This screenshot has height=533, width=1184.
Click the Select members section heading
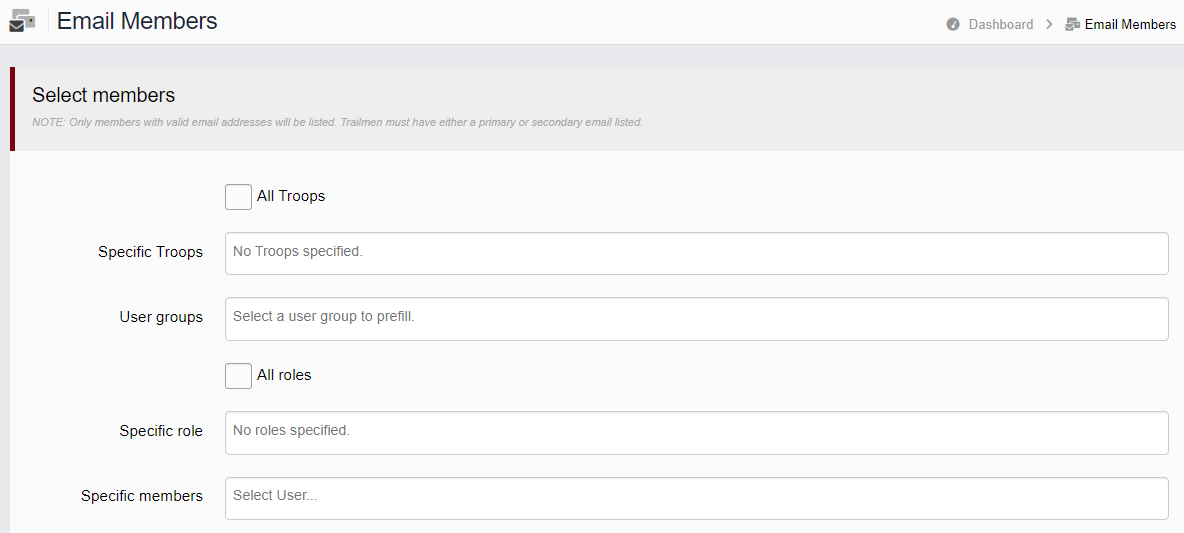point(103,95)
